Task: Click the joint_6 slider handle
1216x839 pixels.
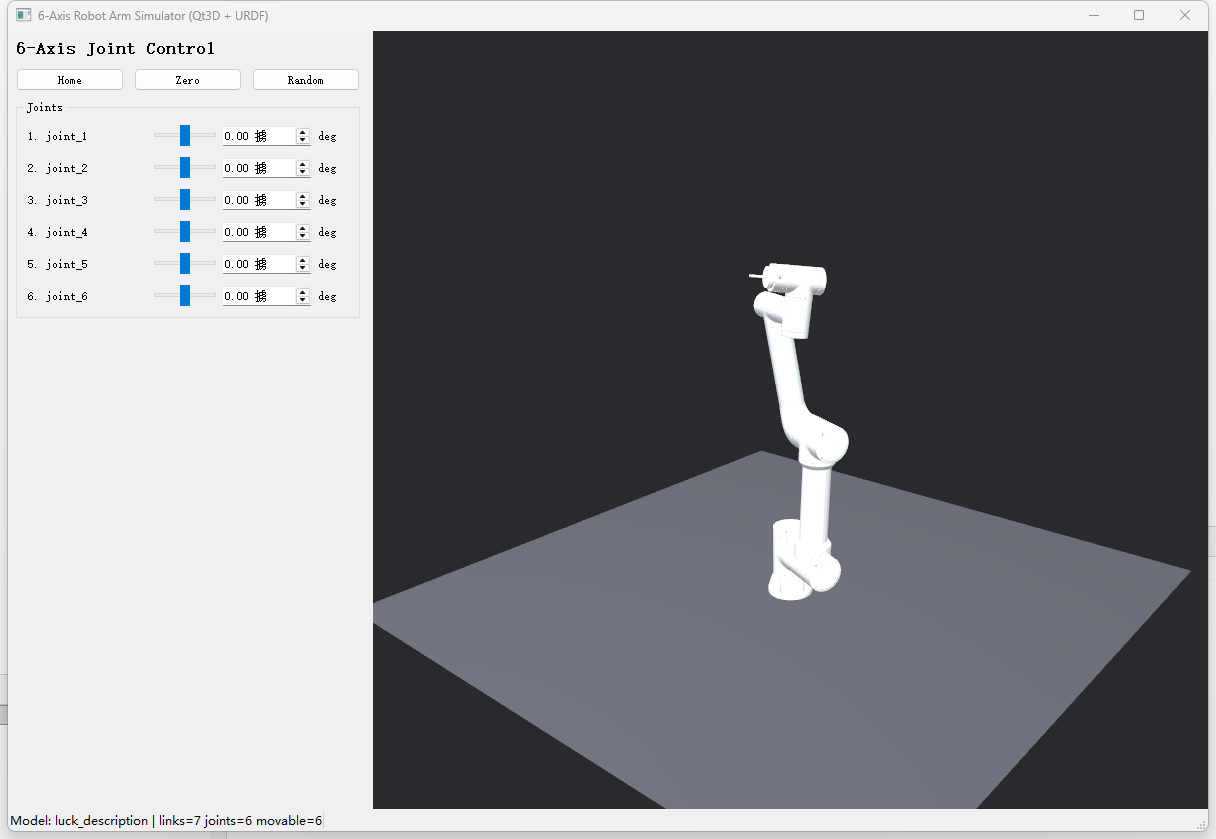Action: [185, 296]
